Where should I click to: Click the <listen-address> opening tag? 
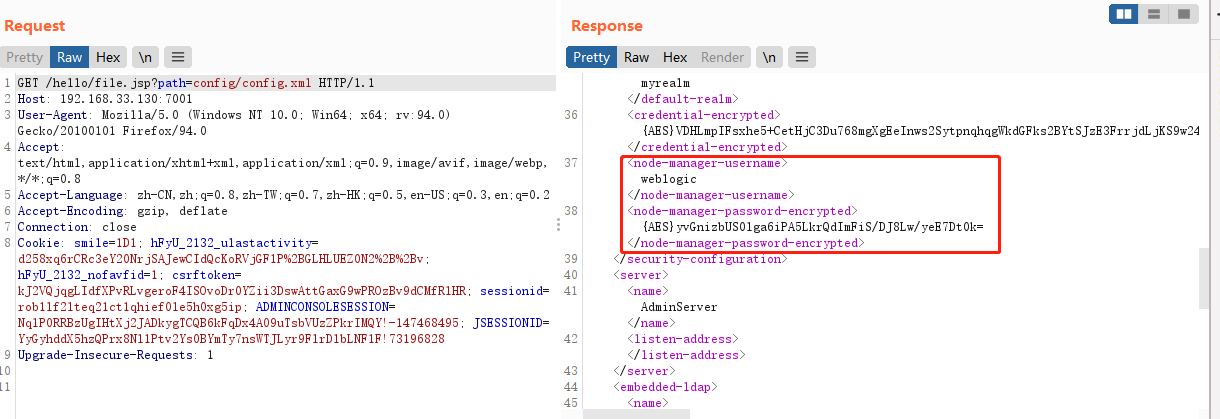tap(682, 339)
